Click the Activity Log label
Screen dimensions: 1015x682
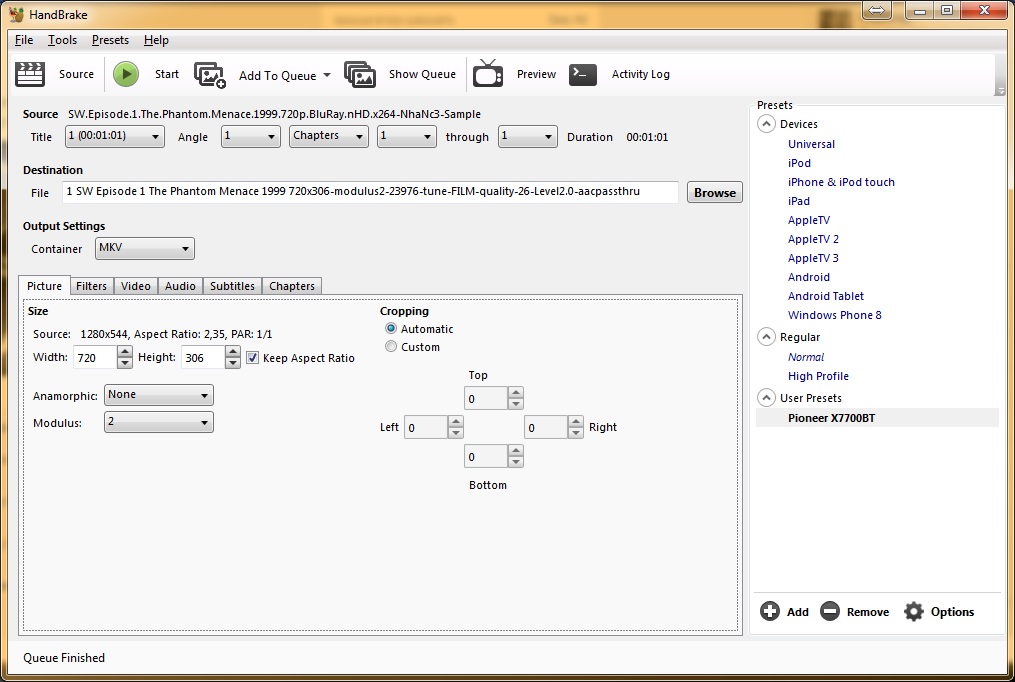click(641, 74)
